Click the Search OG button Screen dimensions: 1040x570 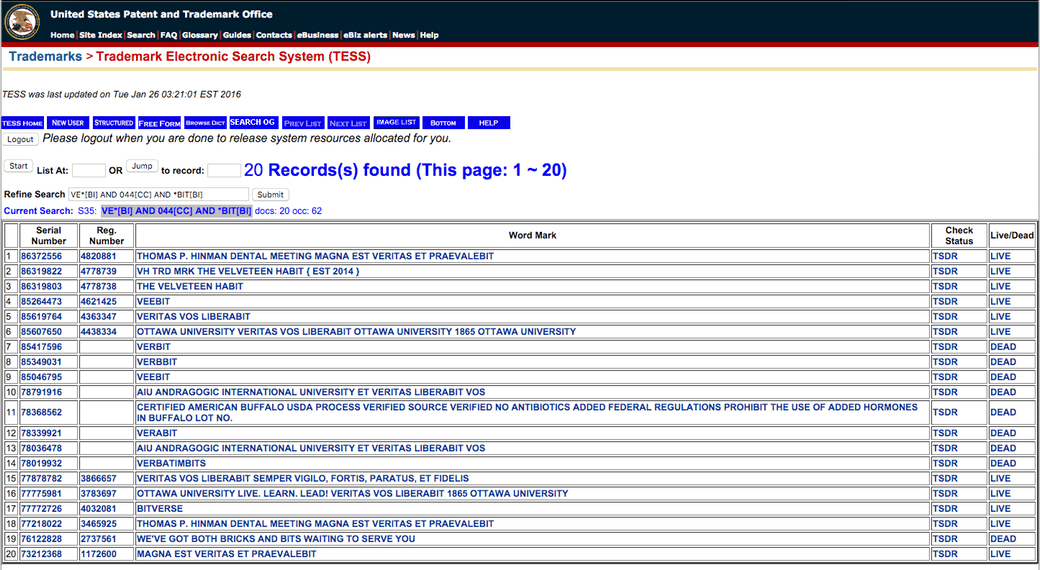tap(252, 122)
